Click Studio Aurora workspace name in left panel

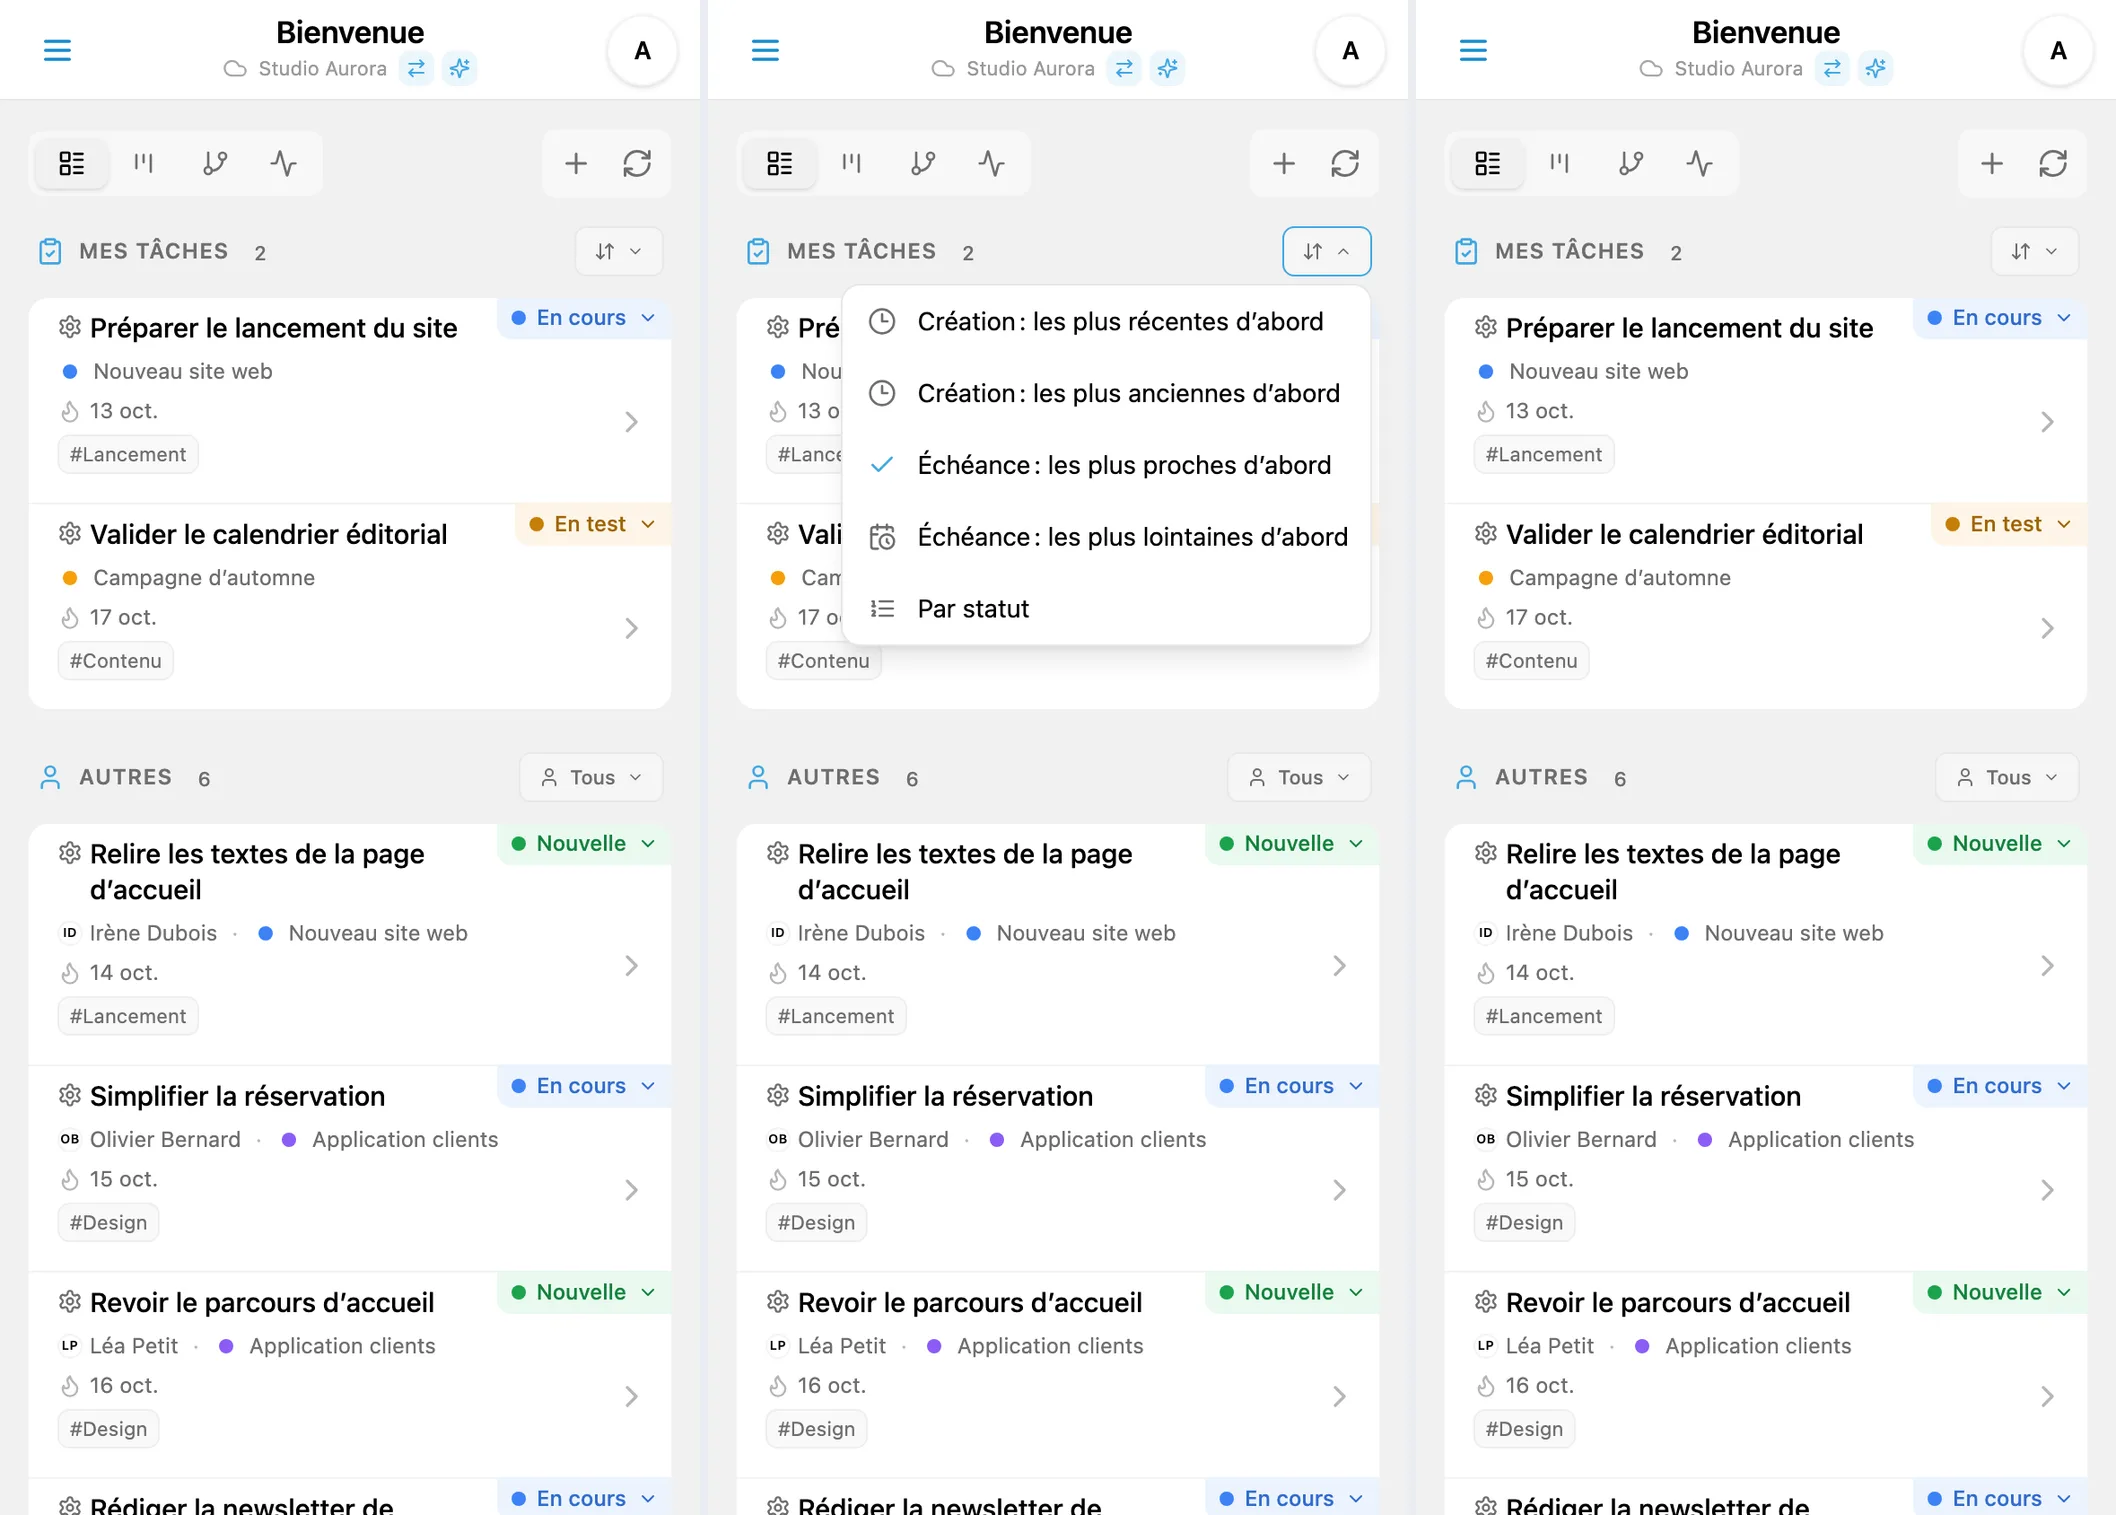(x=322, y=68)
